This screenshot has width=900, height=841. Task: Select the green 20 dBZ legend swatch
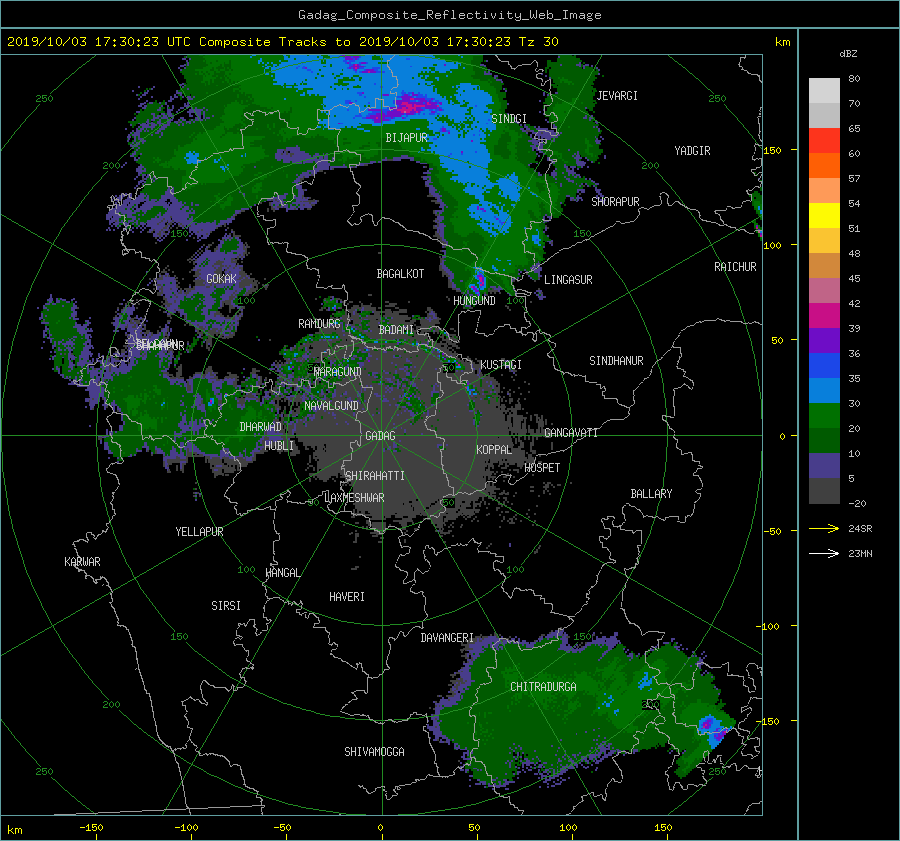coord(824,416)
